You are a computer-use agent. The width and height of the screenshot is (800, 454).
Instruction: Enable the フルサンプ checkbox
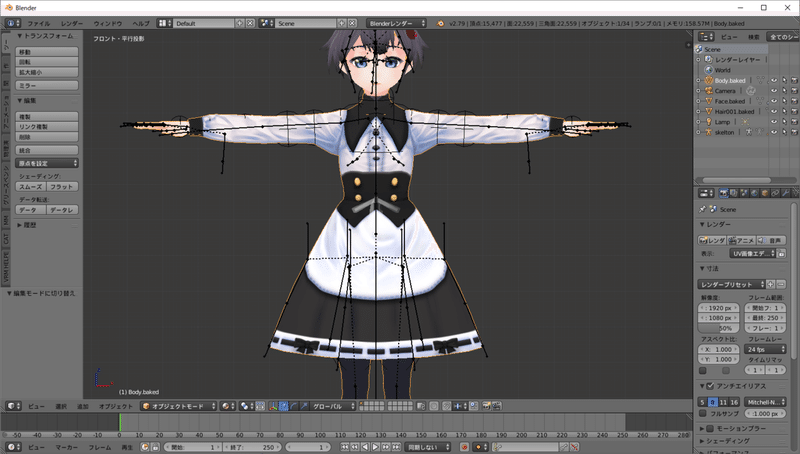point(703,413)
